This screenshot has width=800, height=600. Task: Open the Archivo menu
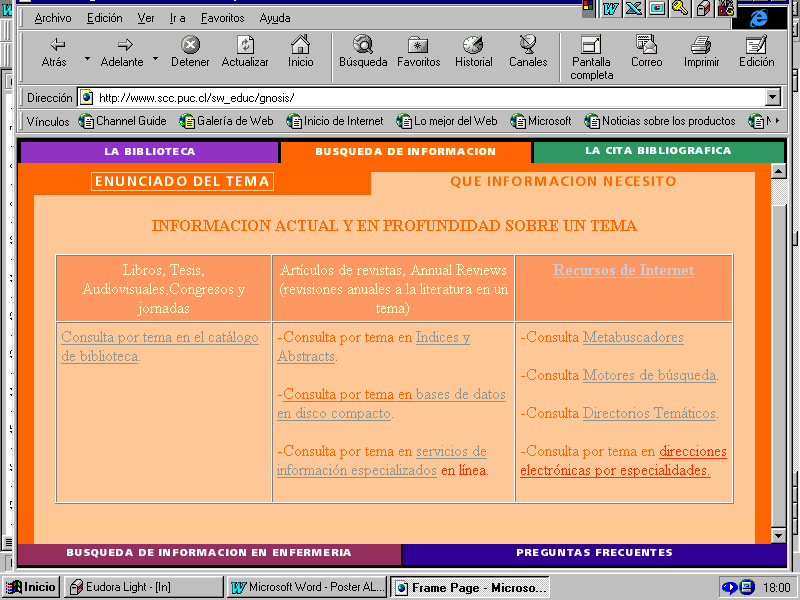pos(52,18)
